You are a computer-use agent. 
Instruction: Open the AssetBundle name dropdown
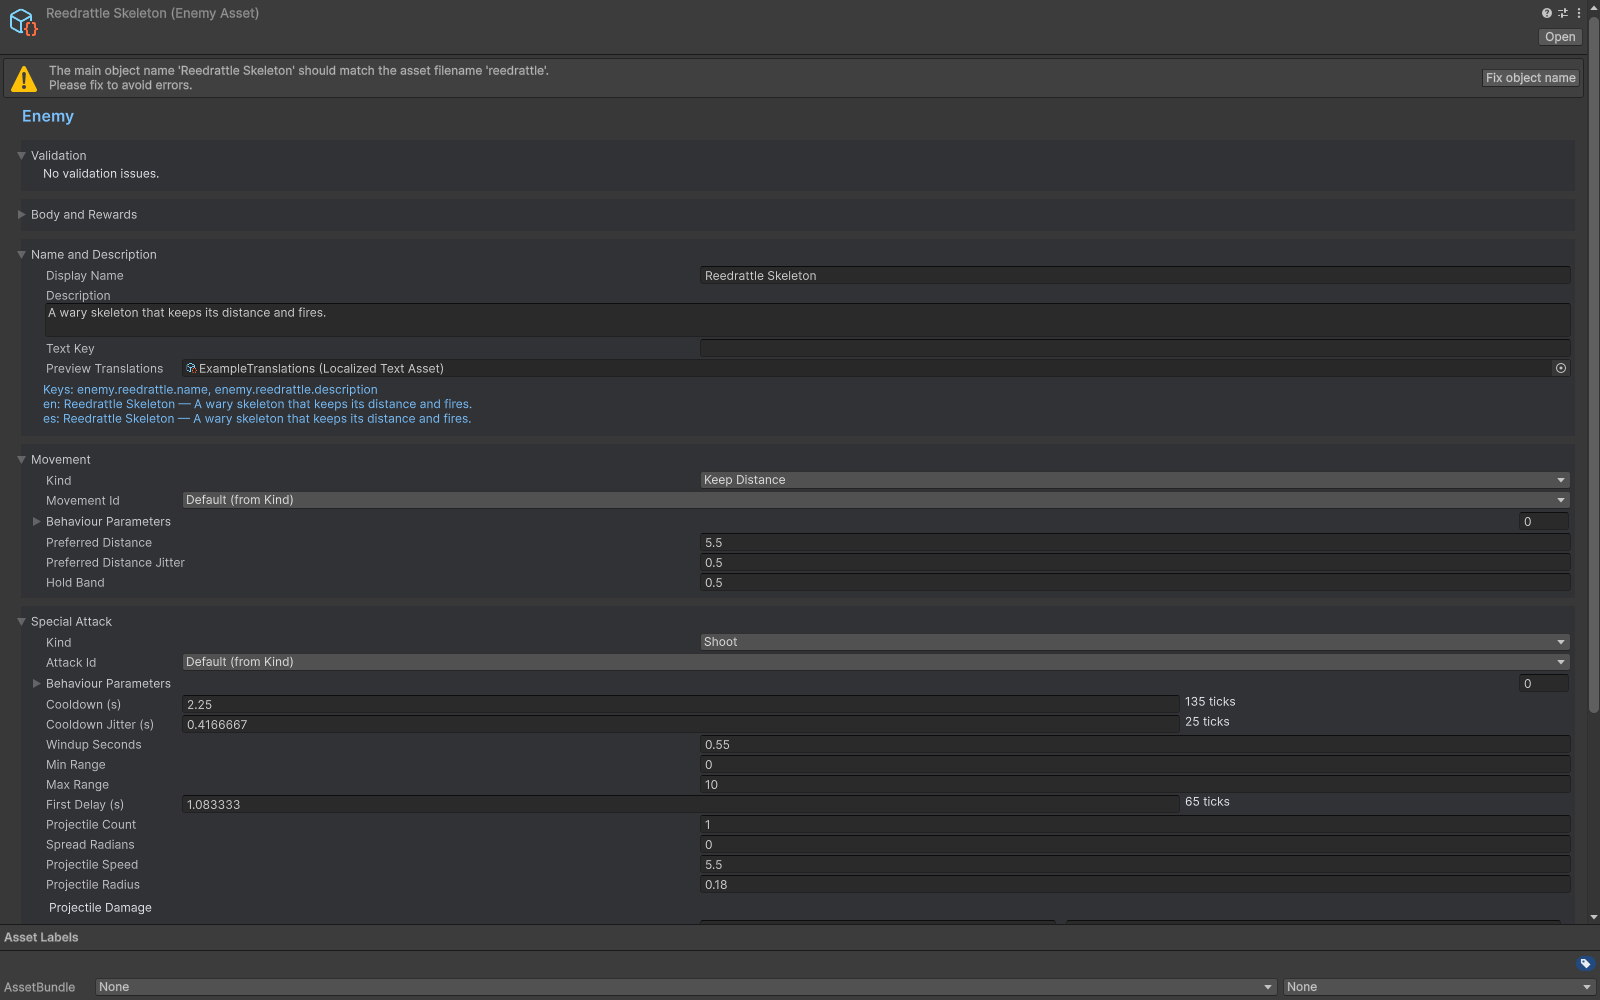pyautogui.click(x=686, y=987)
